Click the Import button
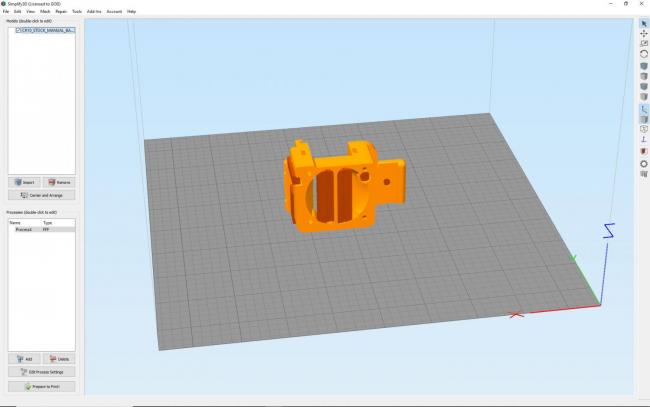Screen dimensions: 650x407 (24, 182)
